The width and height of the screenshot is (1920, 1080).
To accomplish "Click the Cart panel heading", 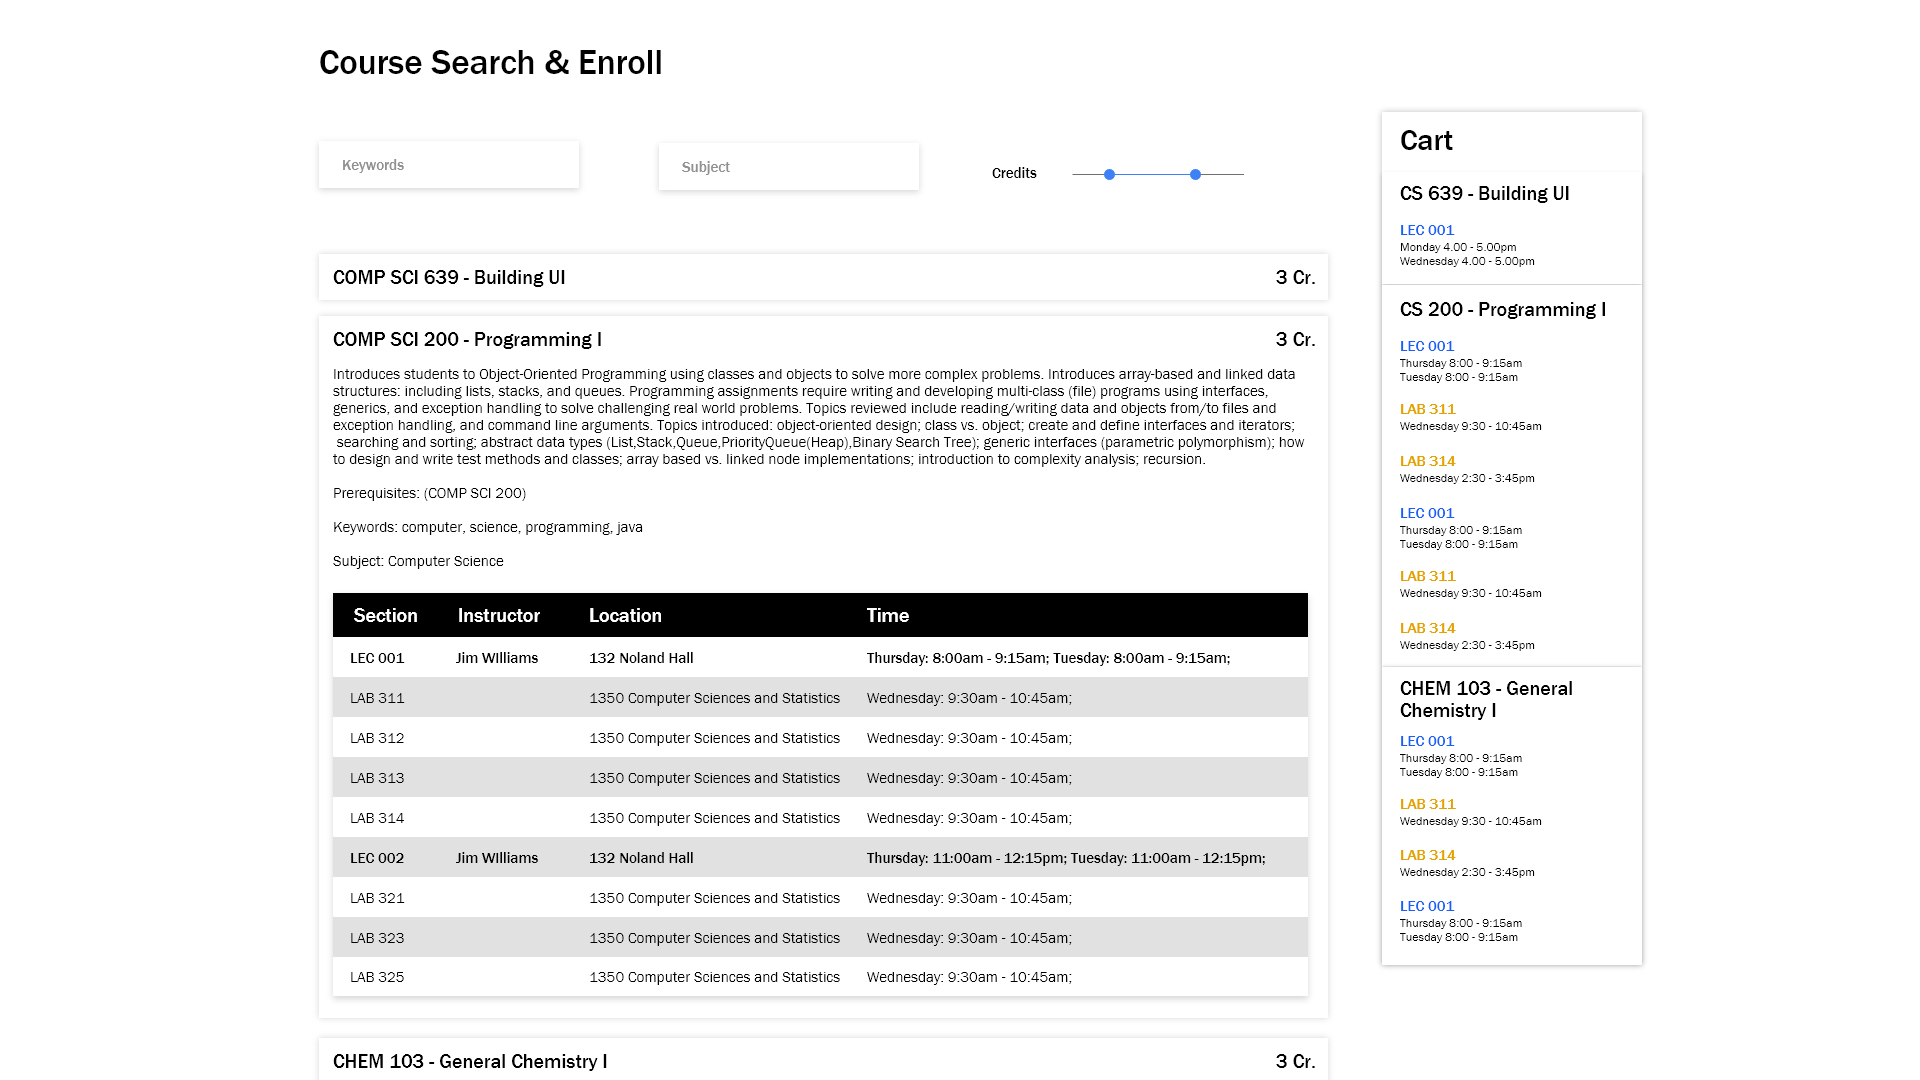I will pos(1426,141).
